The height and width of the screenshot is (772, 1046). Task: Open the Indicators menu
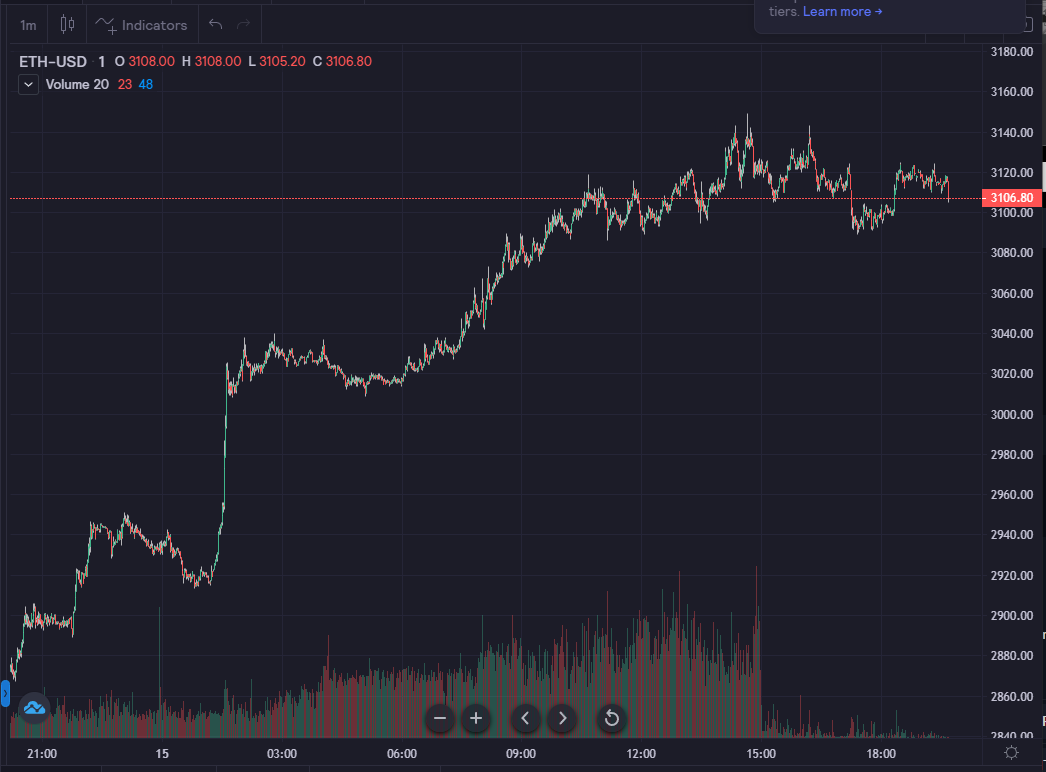pyautogui.click(x=141, y=25)
